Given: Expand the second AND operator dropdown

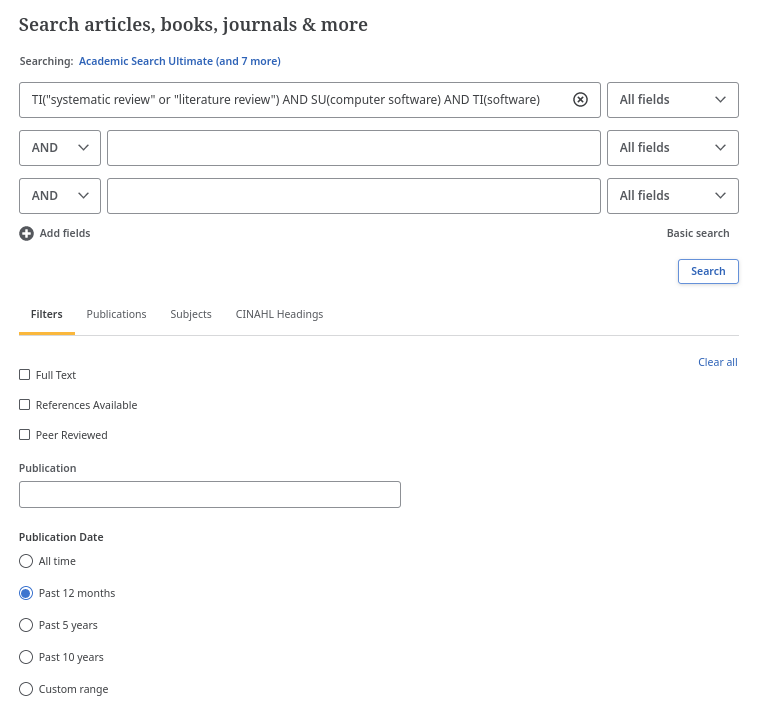Looking at the screenshot, I should [60, 196].
